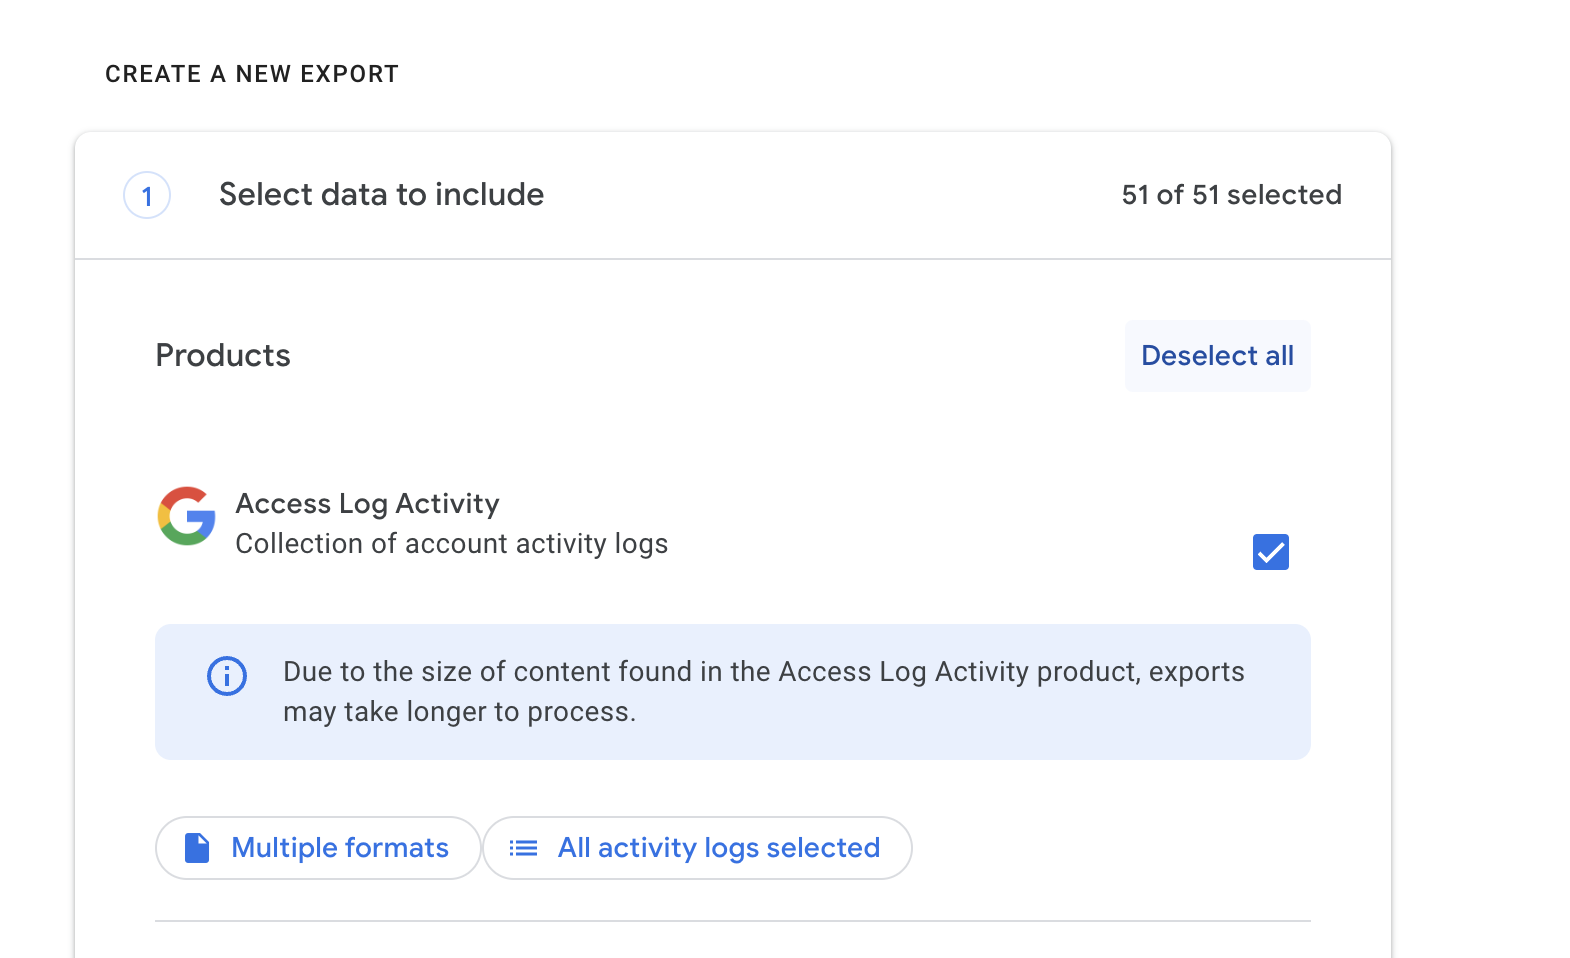The height and width of the screenshot is (958, 1570).
Task: Click the Multiple formats label text
Action: [340, 848]
